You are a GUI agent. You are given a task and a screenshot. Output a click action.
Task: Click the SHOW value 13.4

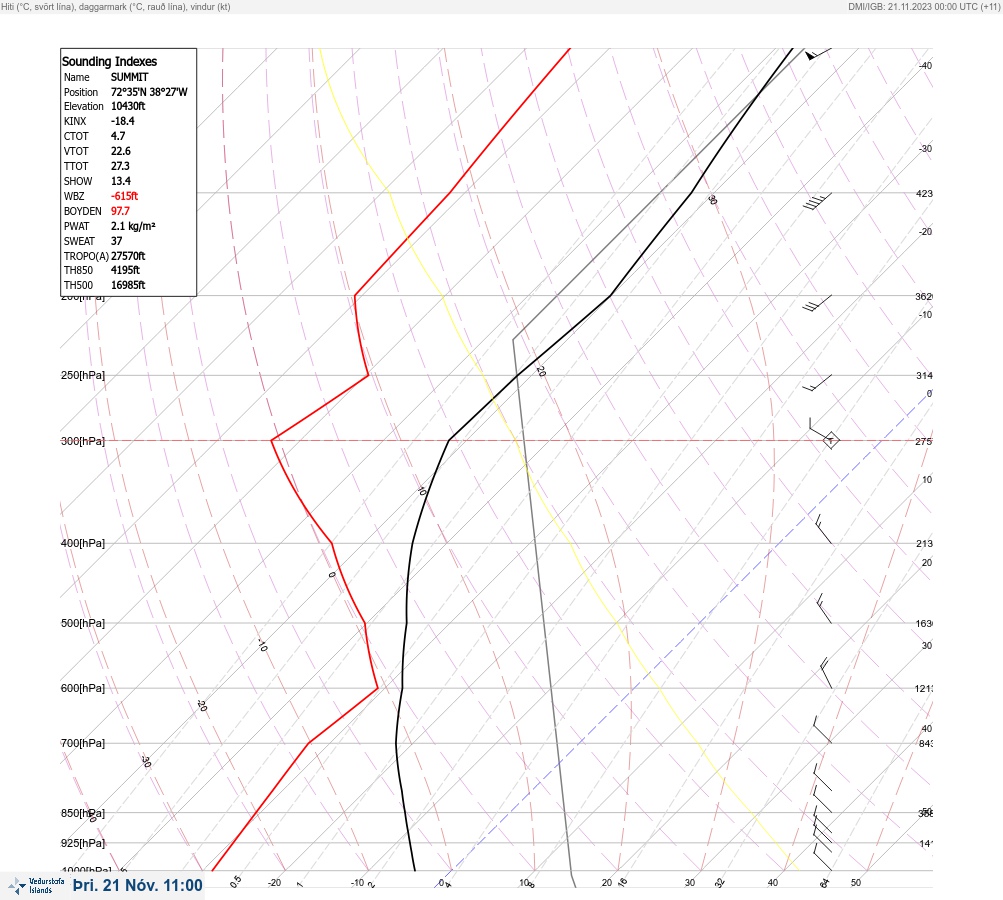tap(120, 181)
